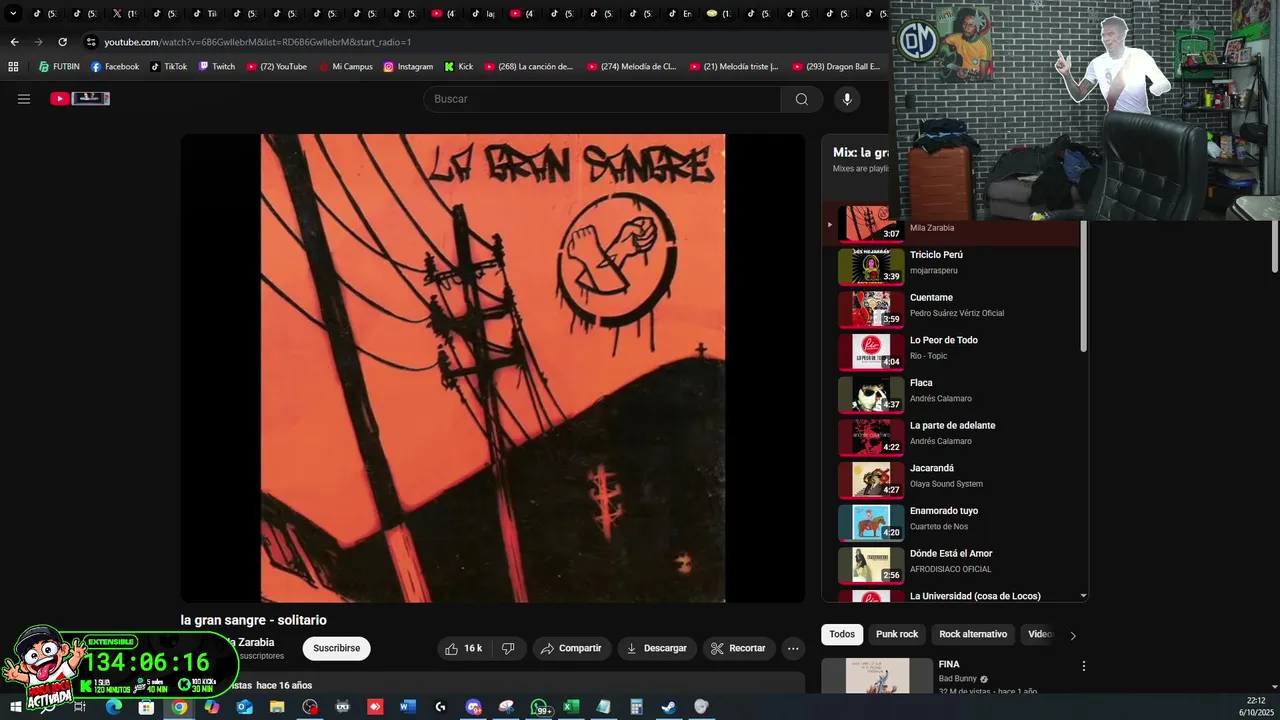Open the Twitch bookmark
This screenshot has height=720, width=1280.
tap(217, 67)
